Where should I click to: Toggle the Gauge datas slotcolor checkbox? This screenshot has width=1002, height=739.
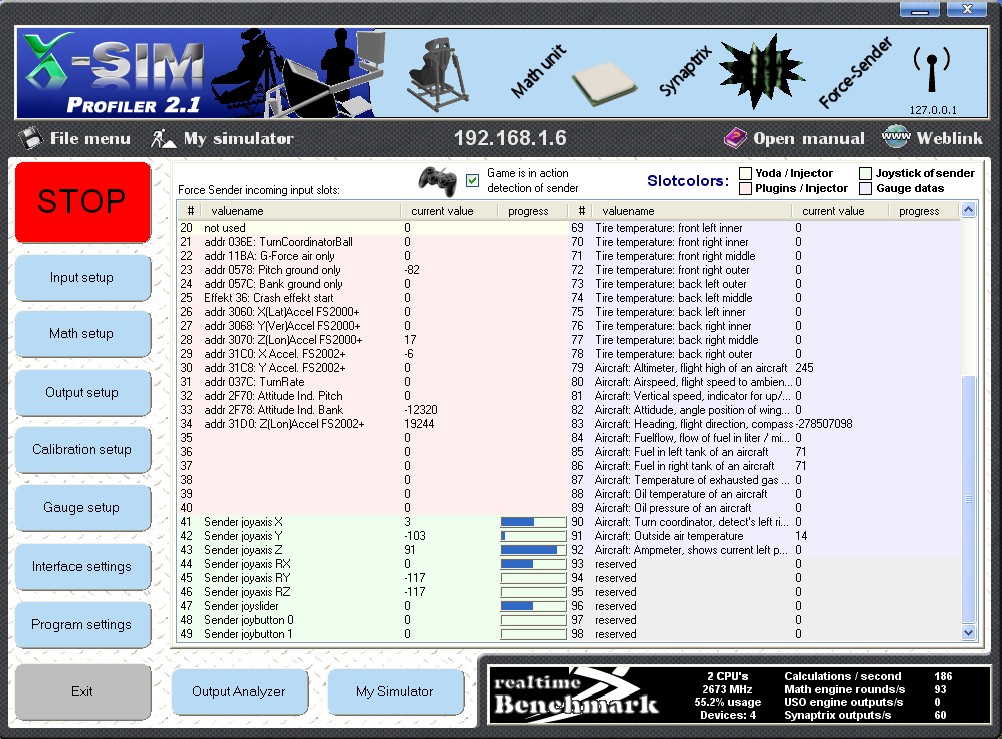(x=866, y=189)
